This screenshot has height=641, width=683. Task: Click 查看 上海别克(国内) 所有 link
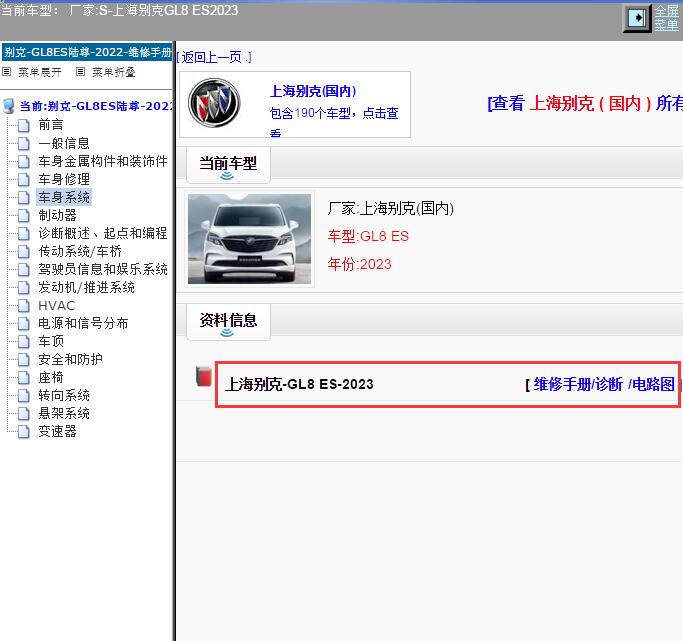(x=585, y=104)
